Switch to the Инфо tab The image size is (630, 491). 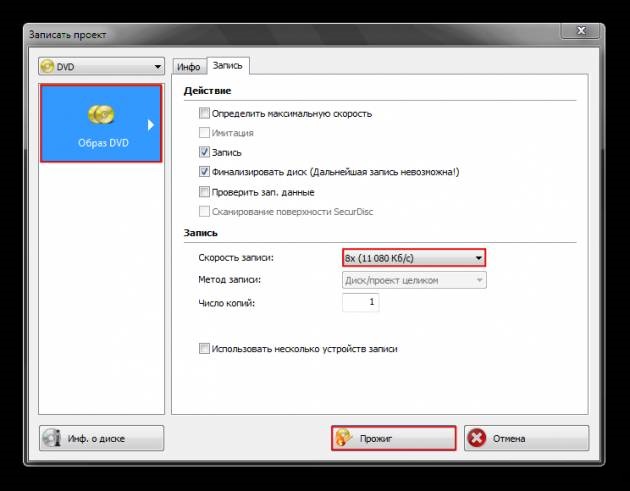[x=188, y=67]
